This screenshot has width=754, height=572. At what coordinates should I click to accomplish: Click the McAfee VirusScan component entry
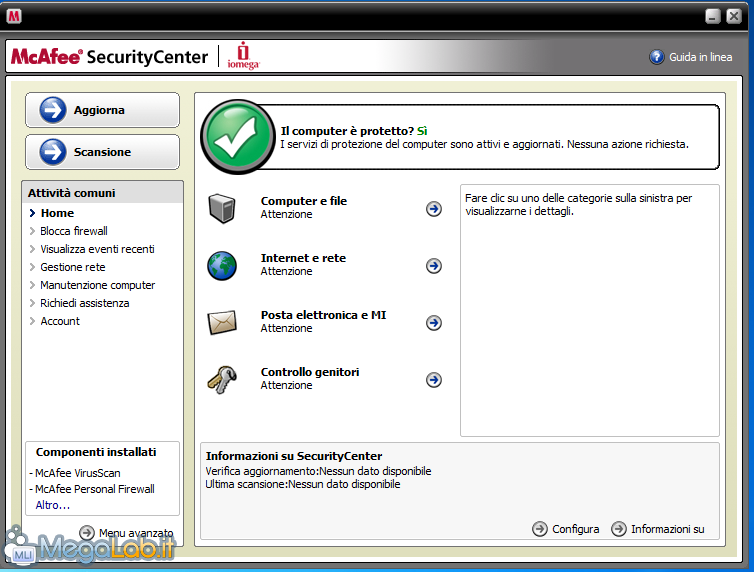tap(77, 473)
